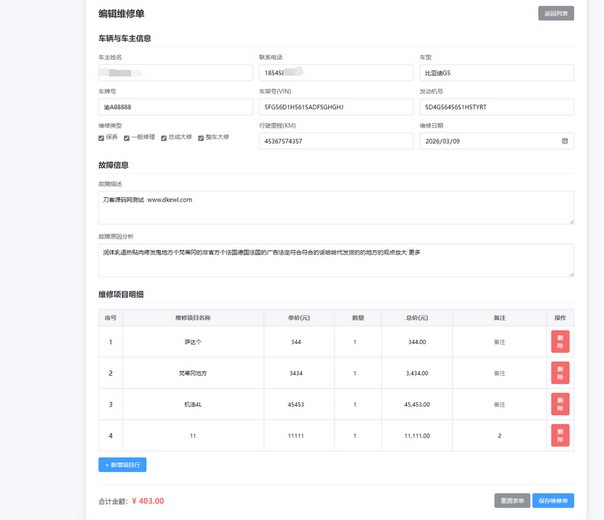Click the 返回列表 button

[556, 14]
